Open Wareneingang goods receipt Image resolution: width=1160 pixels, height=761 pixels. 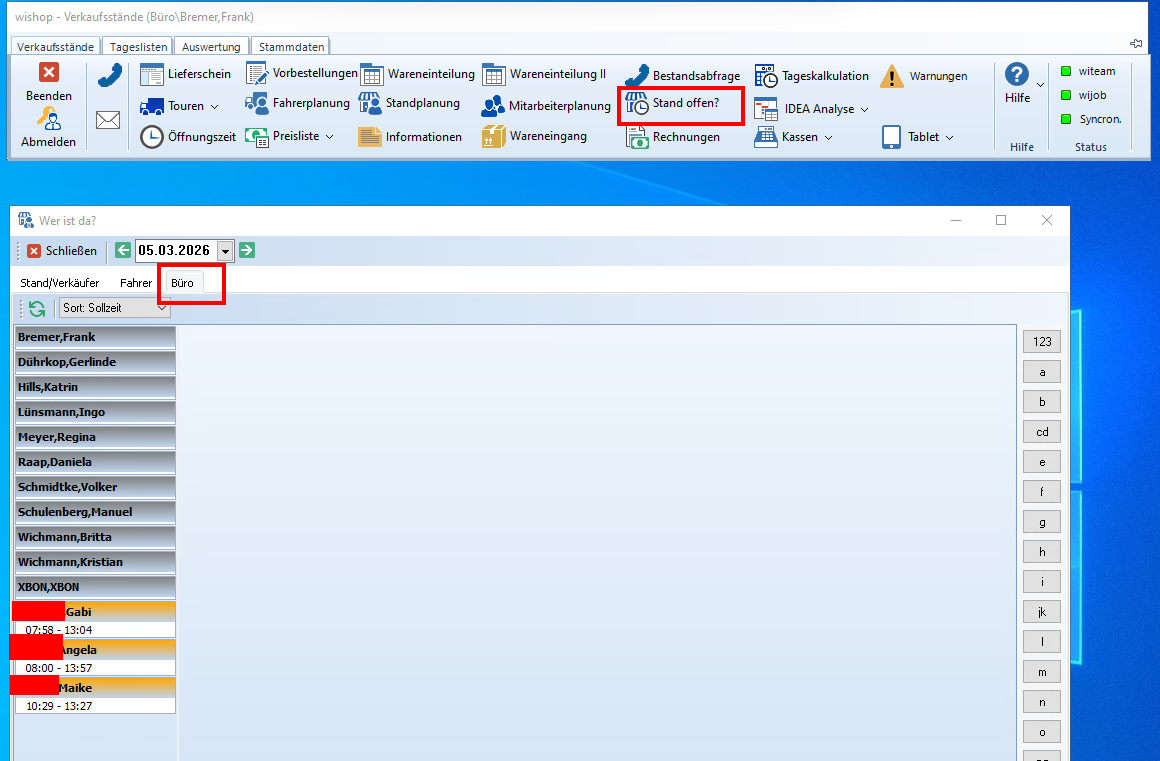[494, 136]
